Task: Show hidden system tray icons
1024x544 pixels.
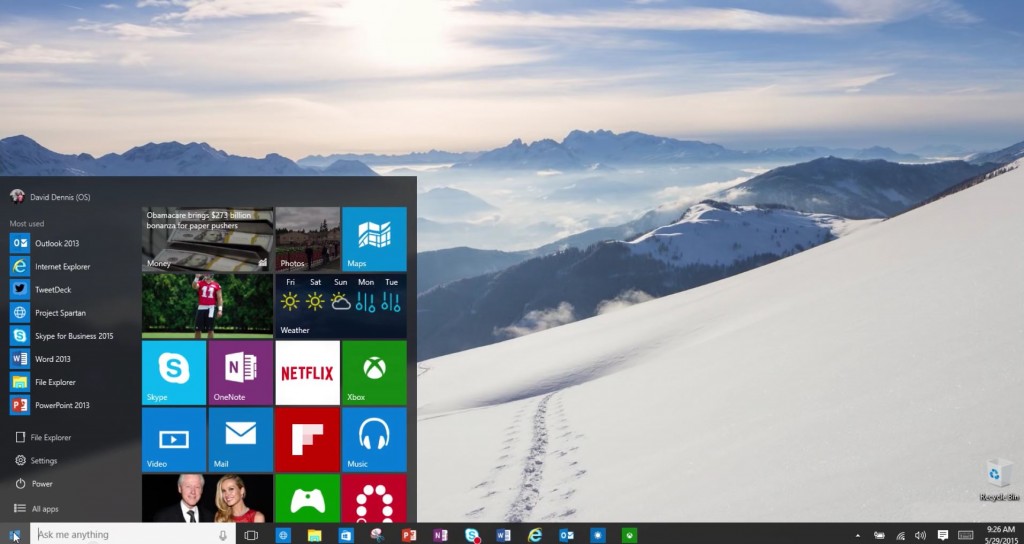Action: click(857, 535)
